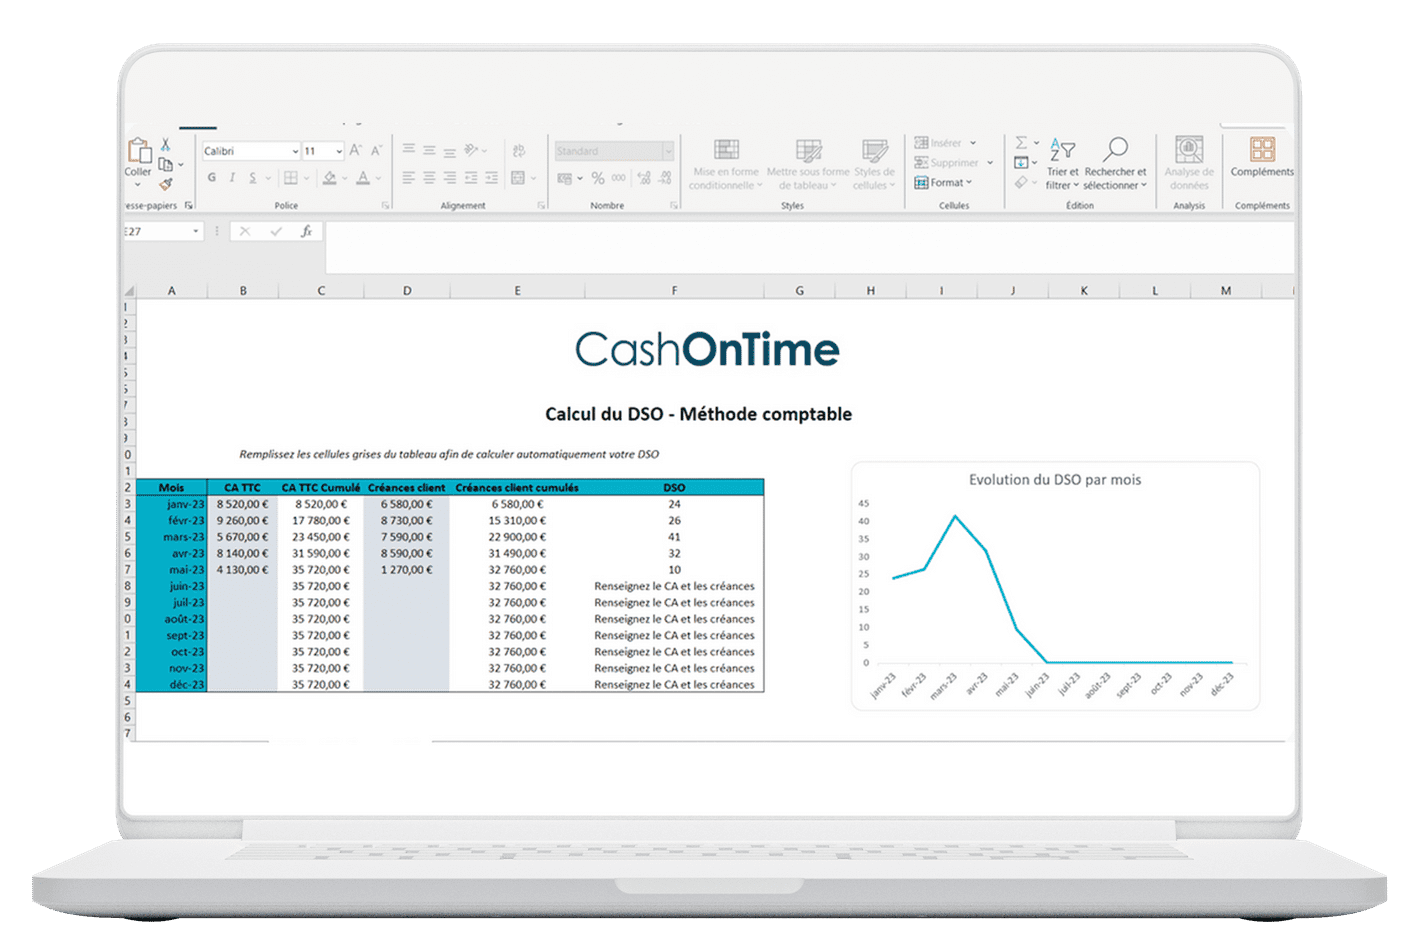
Task: Open Mettre sous forme de tableau
Action: coord(808,165)
